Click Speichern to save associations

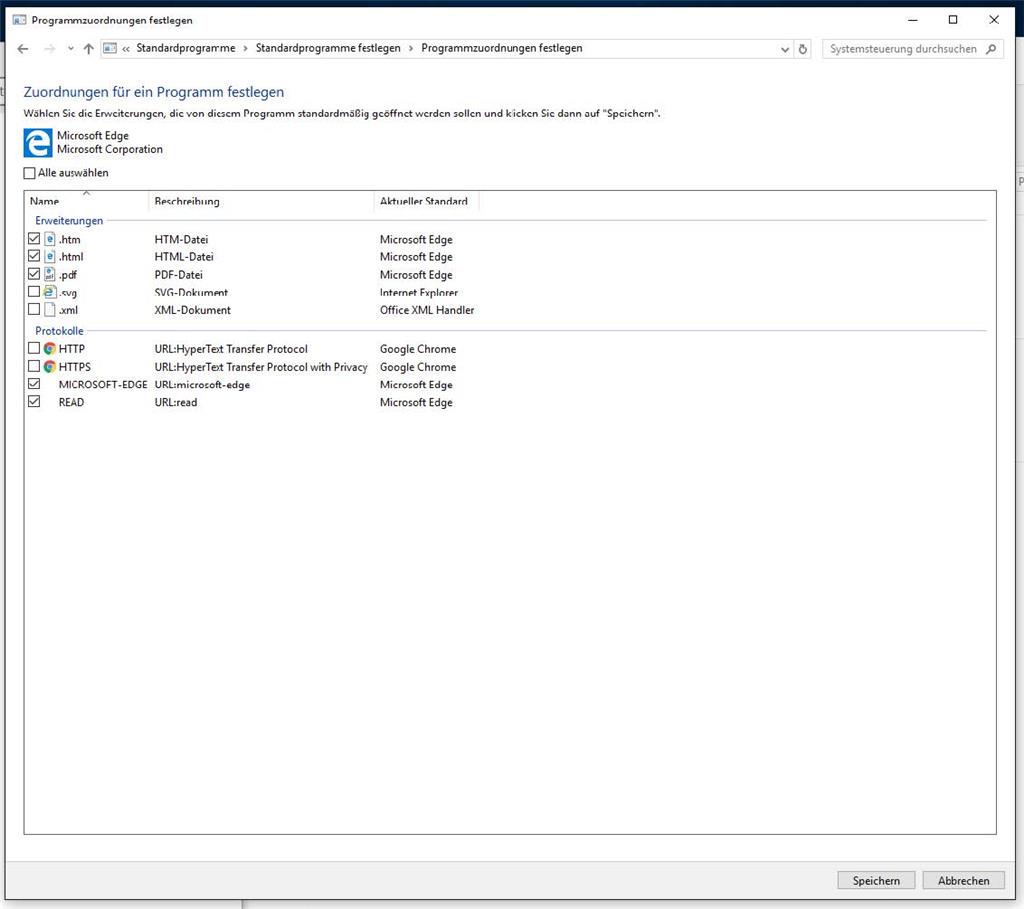876,880
